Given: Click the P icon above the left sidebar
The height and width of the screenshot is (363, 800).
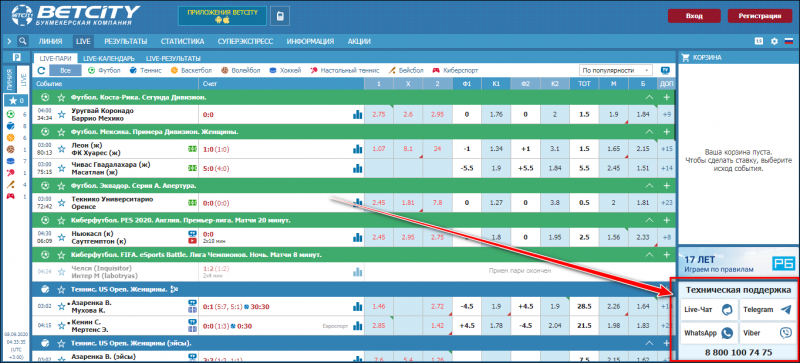Looking at the screenshot, I should [16, 57].
